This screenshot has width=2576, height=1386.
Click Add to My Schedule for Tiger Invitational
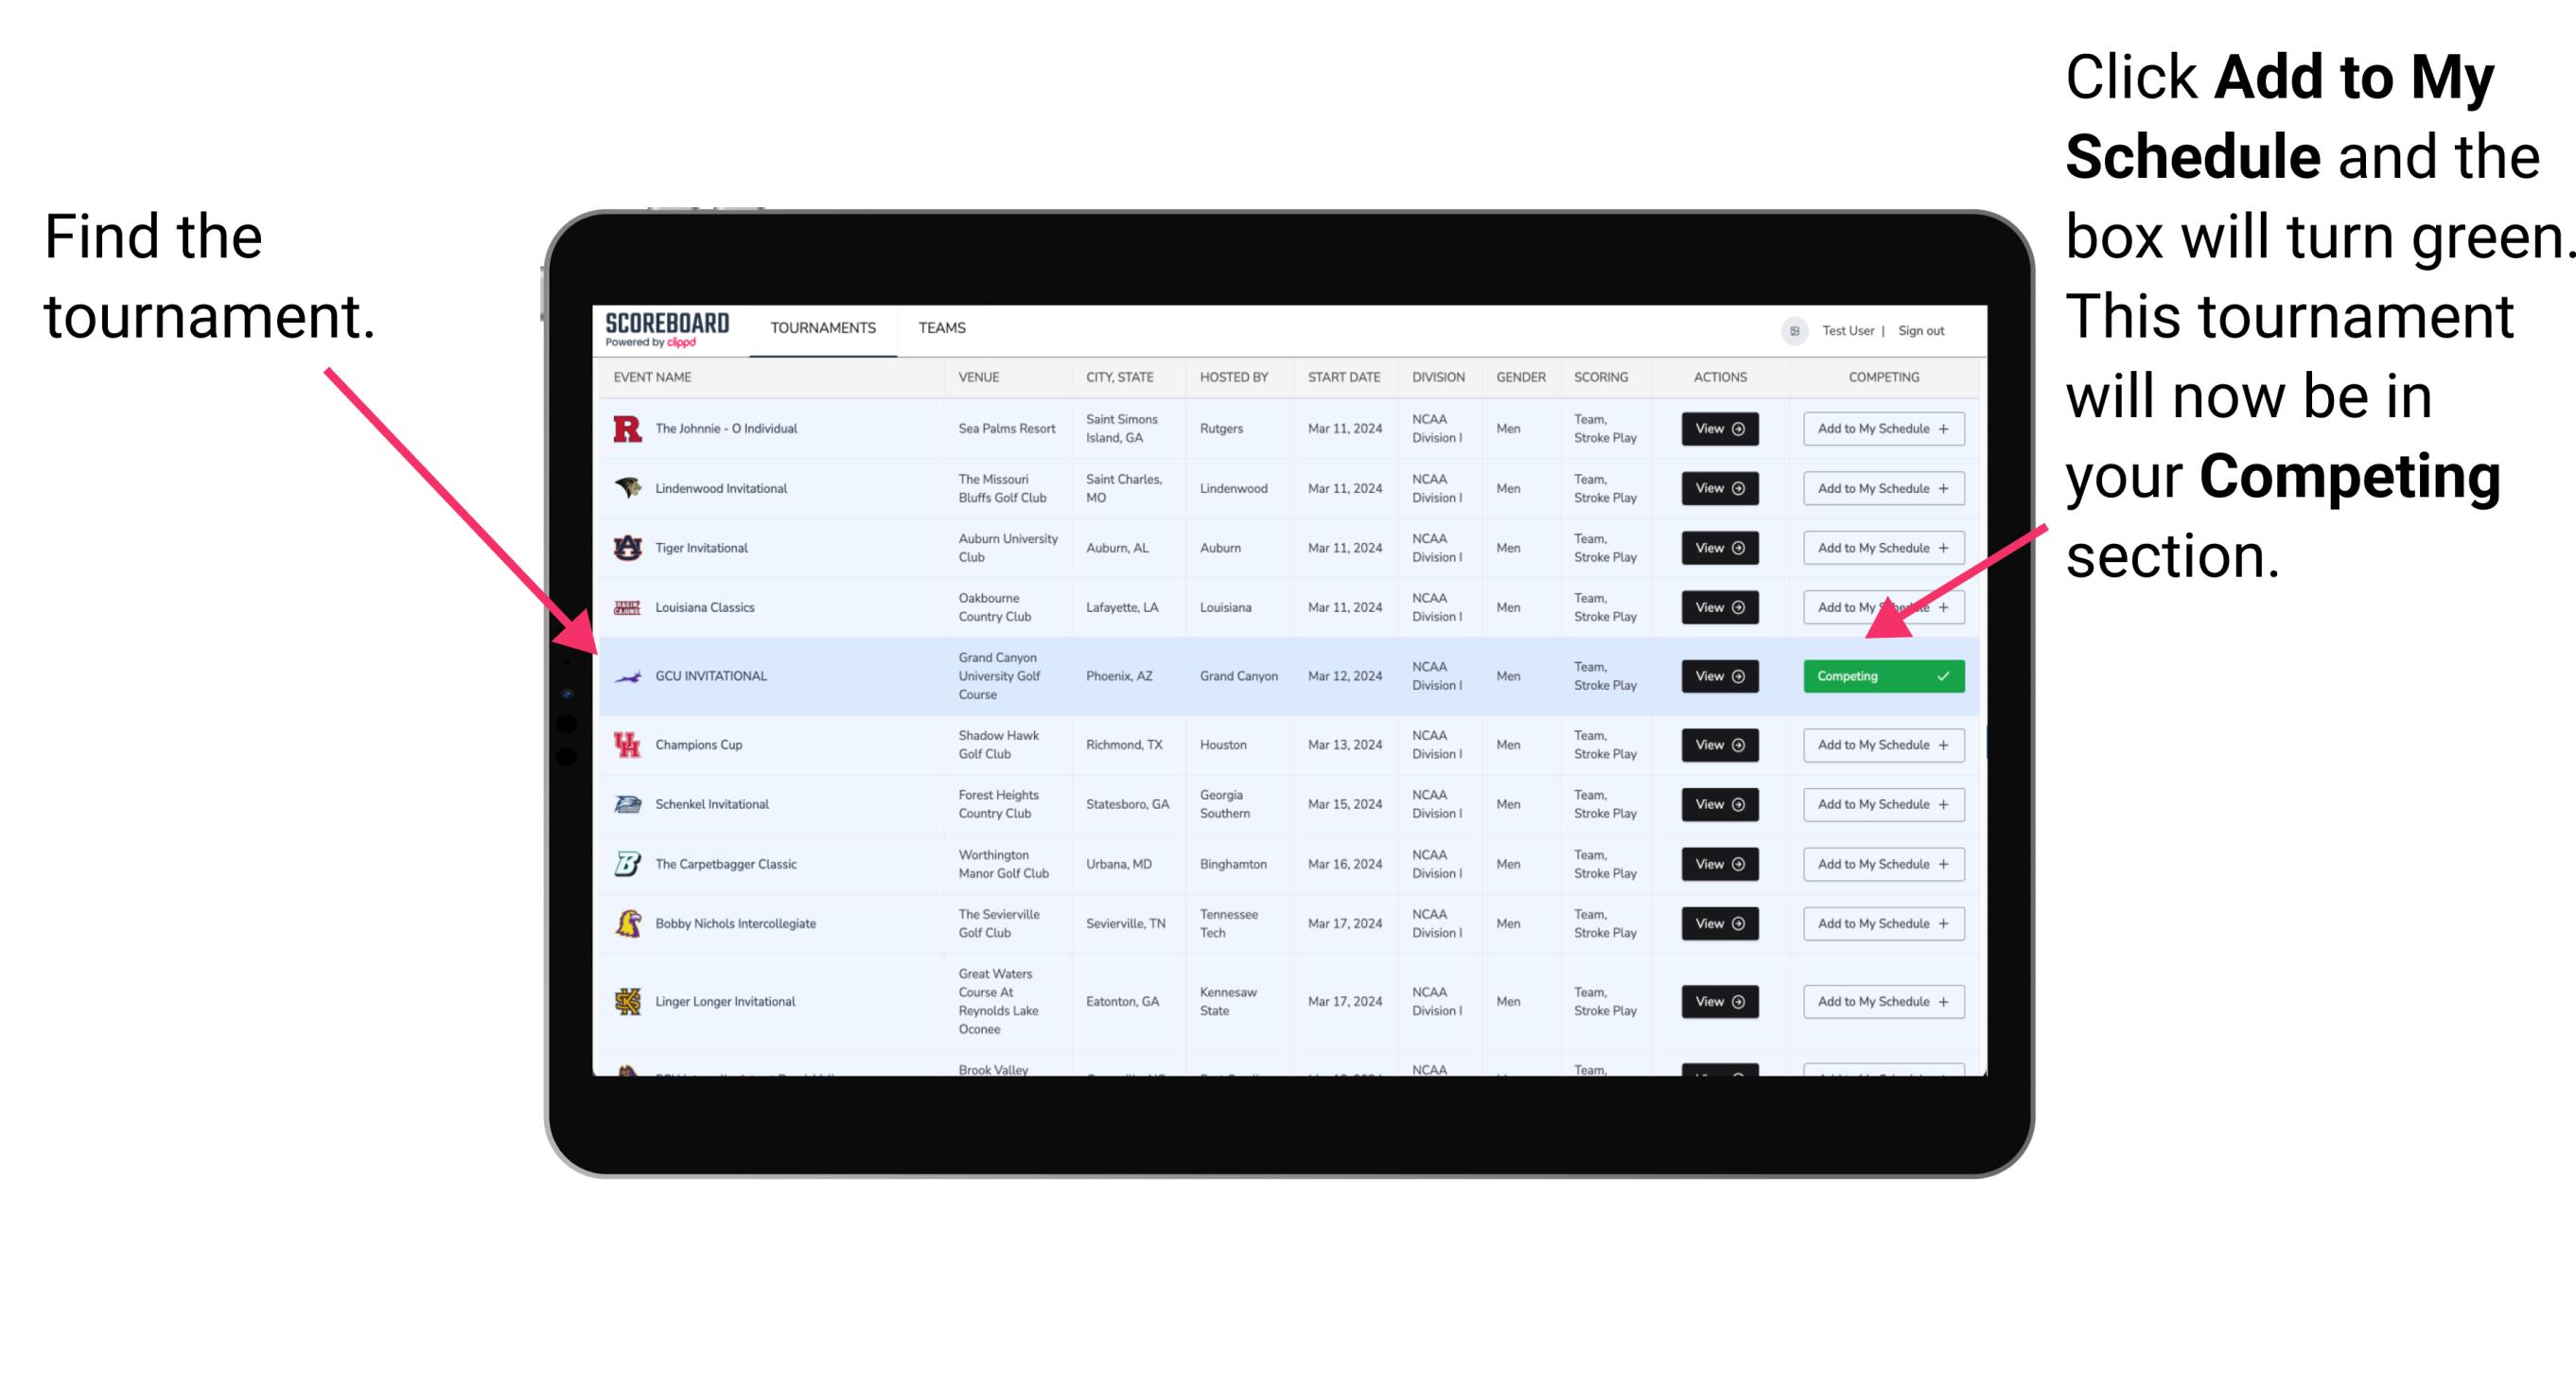[x=1882, y=548]
